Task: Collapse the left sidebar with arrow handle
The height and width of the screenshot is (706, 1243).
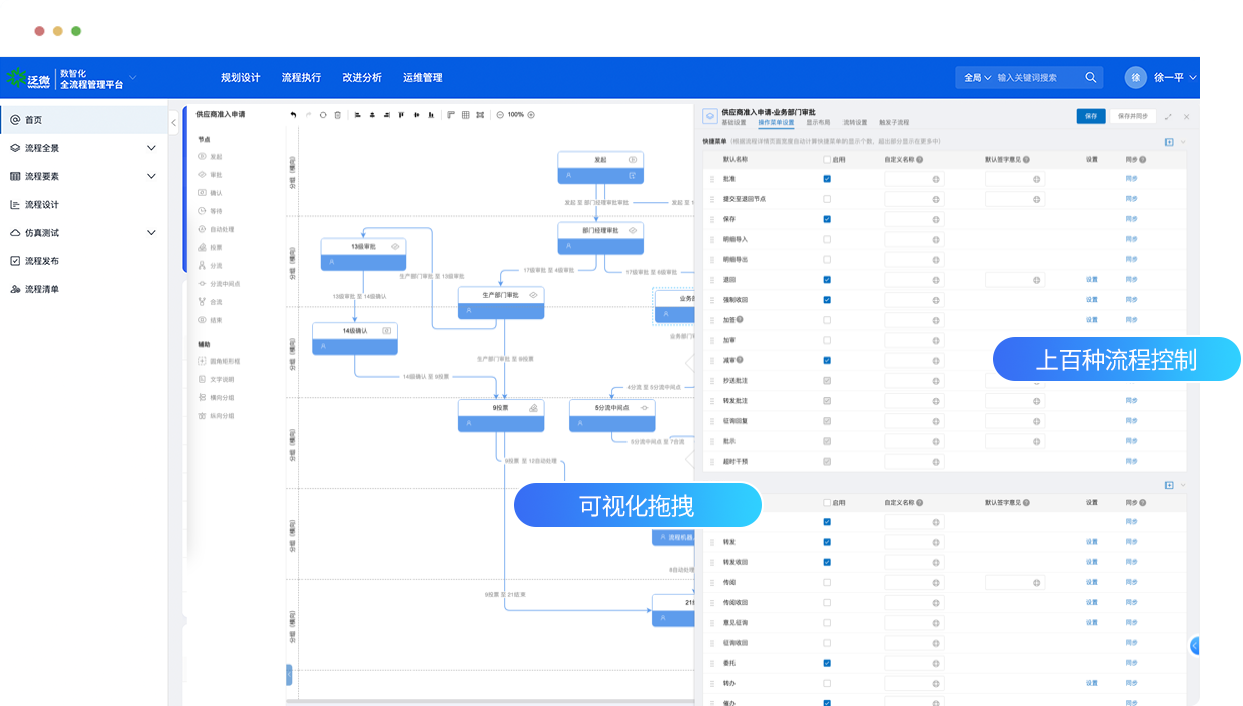Action: click(173, 122)
